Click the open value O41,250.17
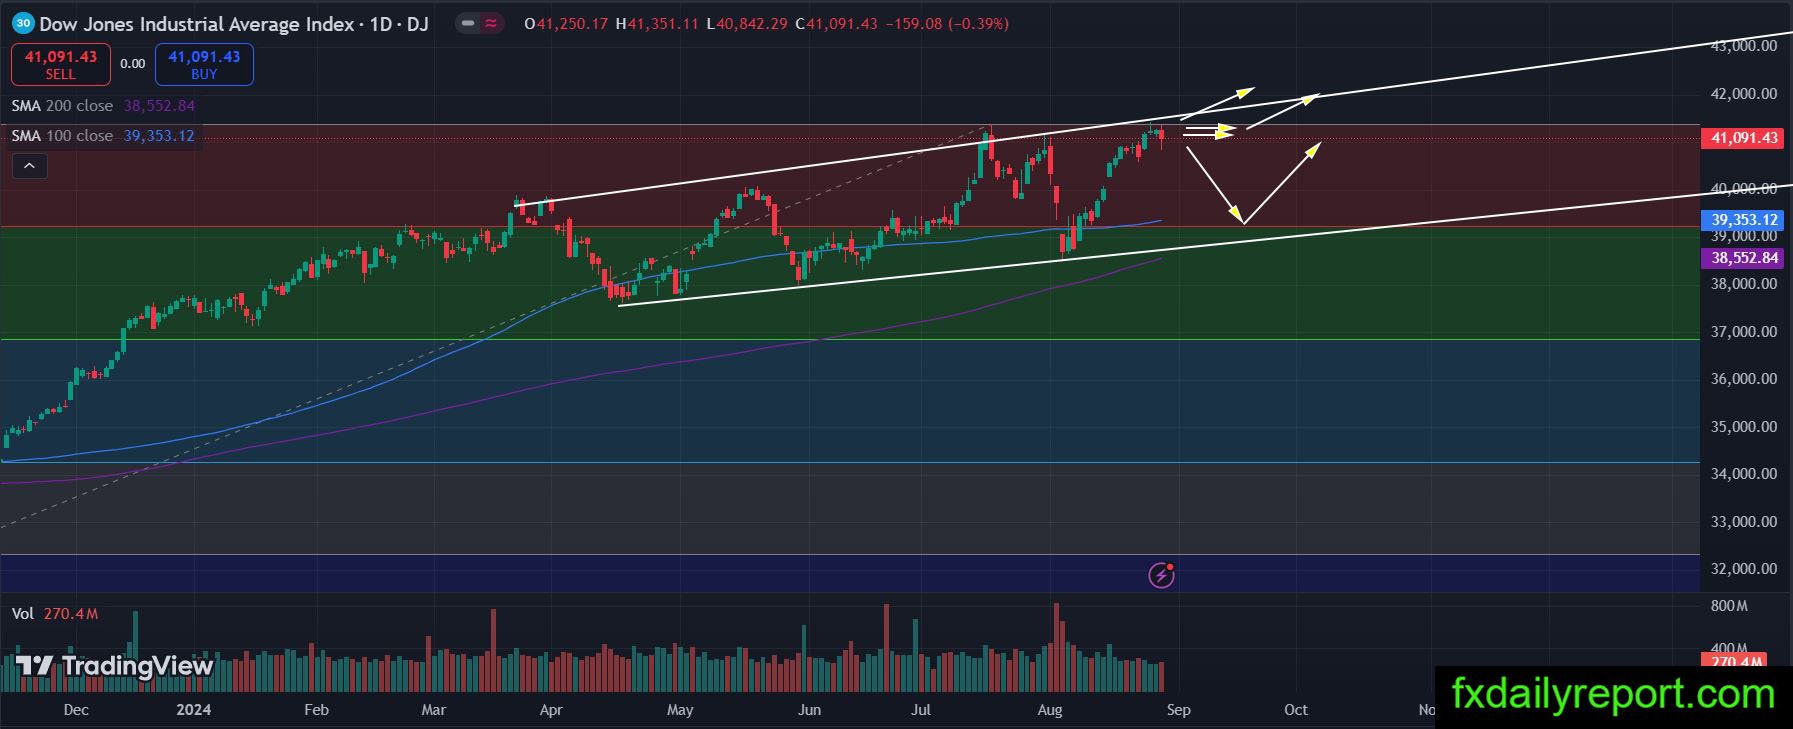1793x729 pixels. (x=566, y=24)
